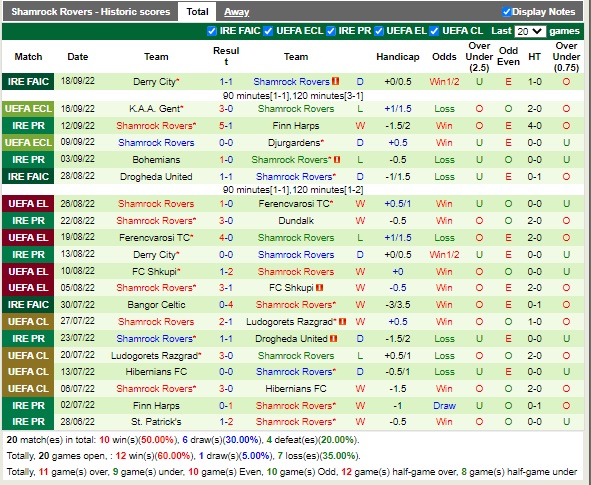Screen dimensions: 591x485
Task: Click the 5-1 result score
Action: coord(226,125)
